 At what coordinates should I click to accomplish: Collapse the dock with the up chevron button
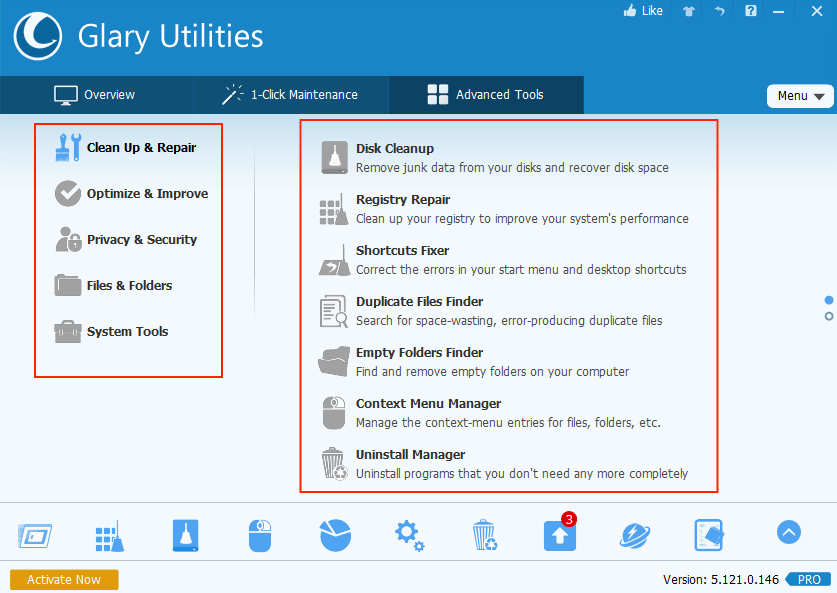[x=789, y=532]
